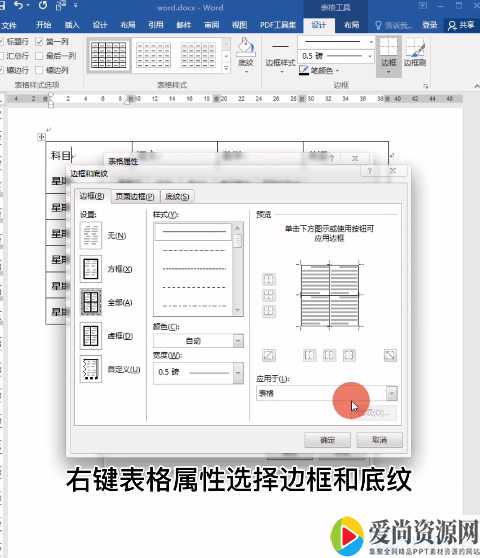Viewport: 480px width, 558px height.
Task: Select the first dashed line style
Action: pyautogui.click(x=194, y=251)
